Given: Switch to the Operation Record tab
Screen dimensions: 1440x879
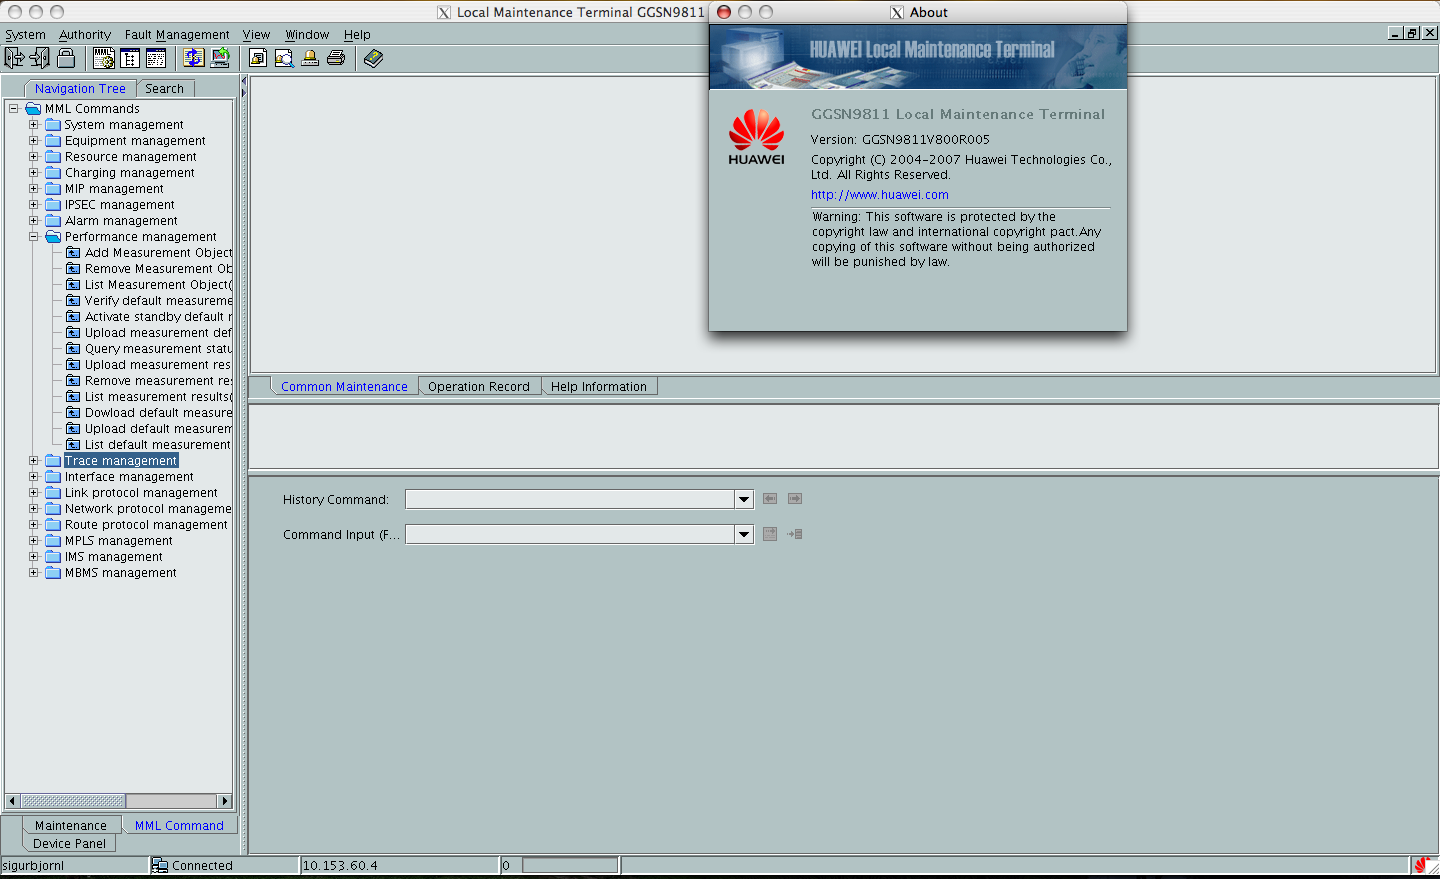Looking at the screenshot, I should tap(479, 386).
